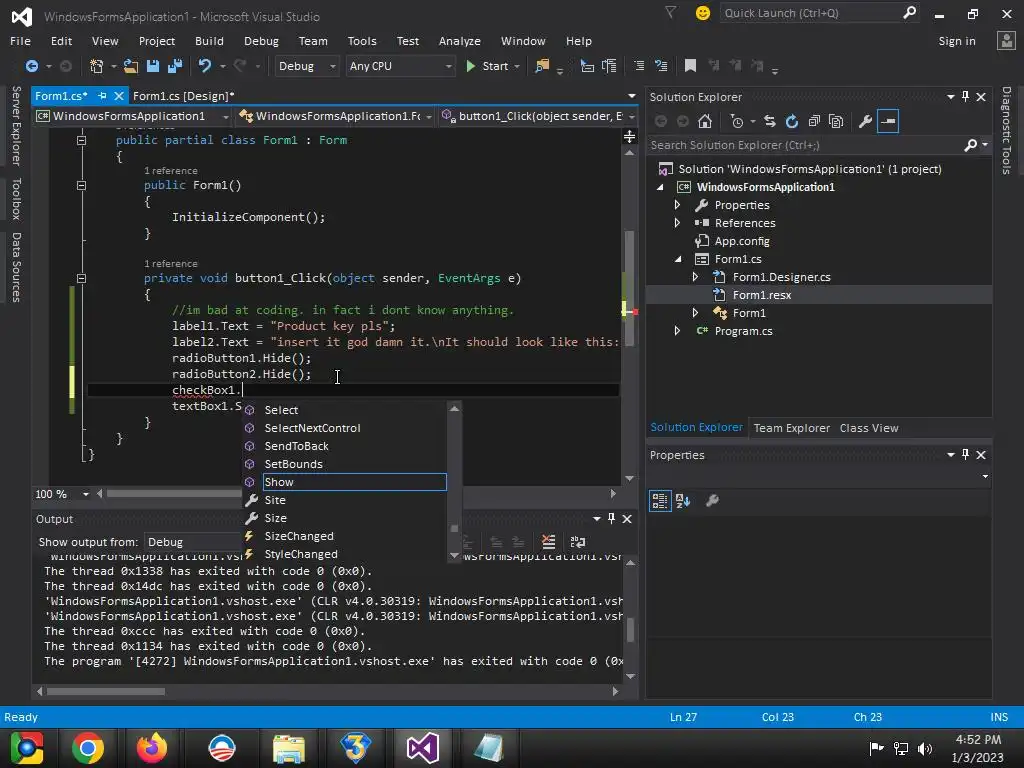1024x768 pixels.
Task: Click Pending Changes Filter clock icon
Action: [737, 121]
